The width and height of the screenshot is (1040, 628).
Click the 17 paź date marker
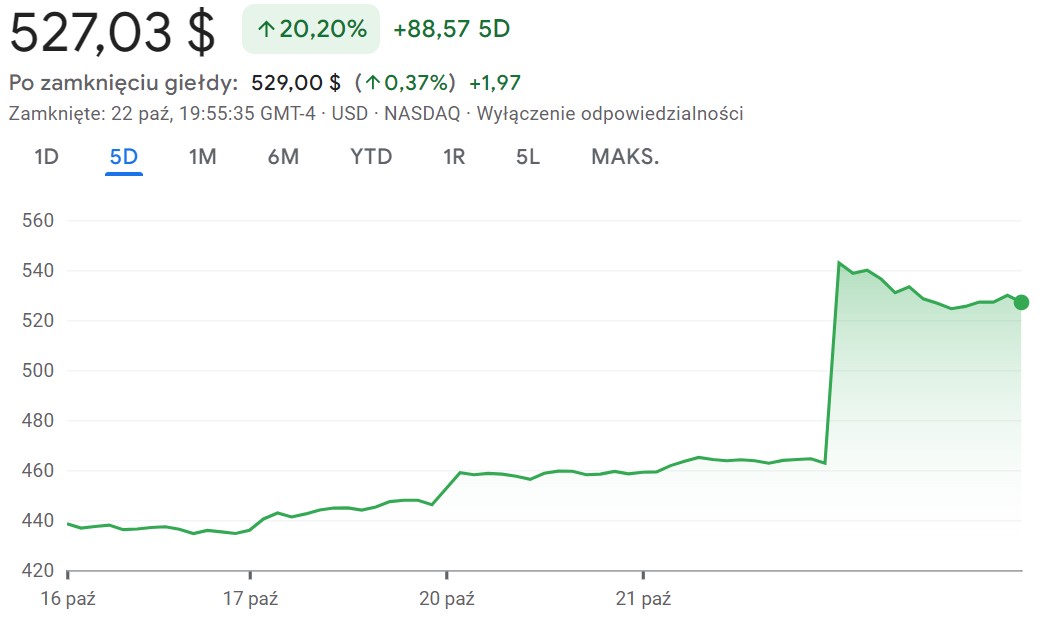tap(249, 599)
